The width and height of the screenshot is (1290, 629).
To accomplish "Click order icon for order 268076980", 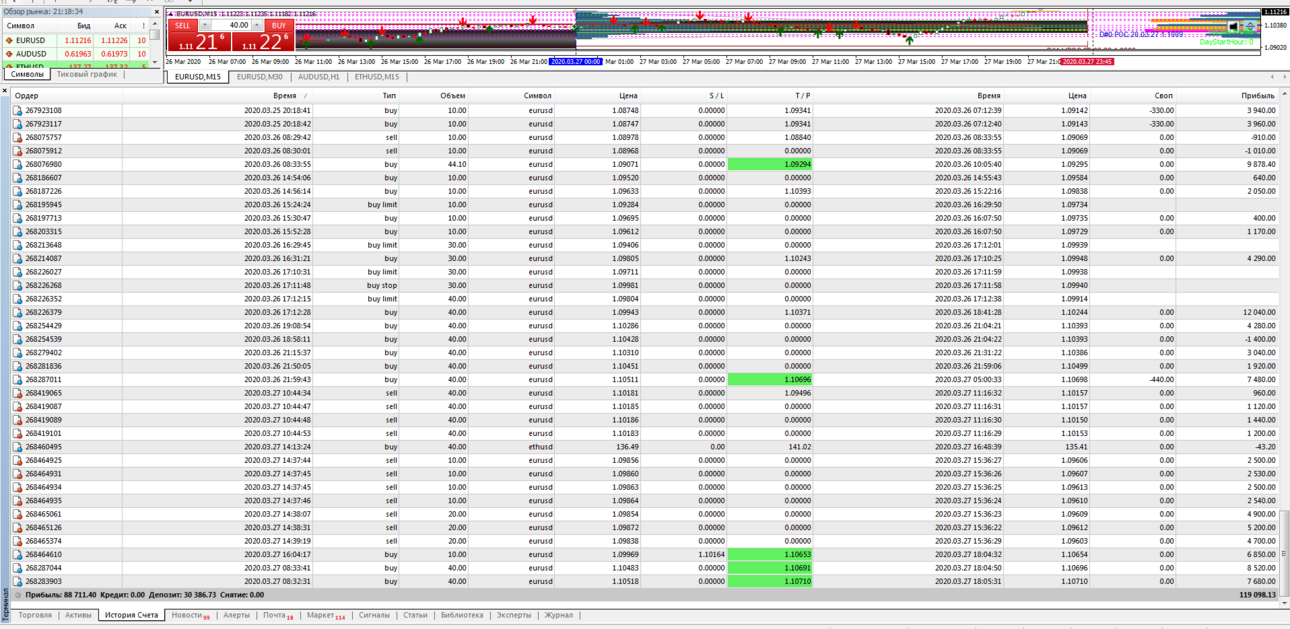I will pyautogui.click(x=17, y=164).
